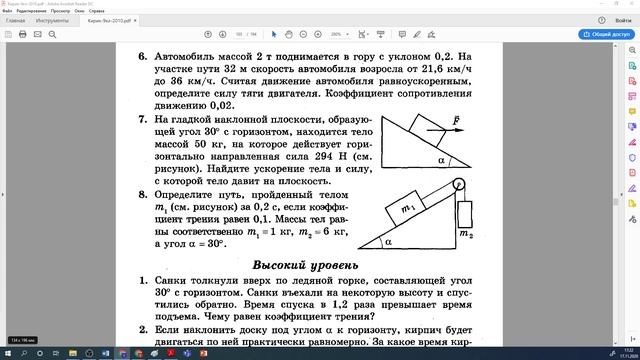Open the Редактирование menu
This screenshot has width=640, height=360.
tap(31, 11)
